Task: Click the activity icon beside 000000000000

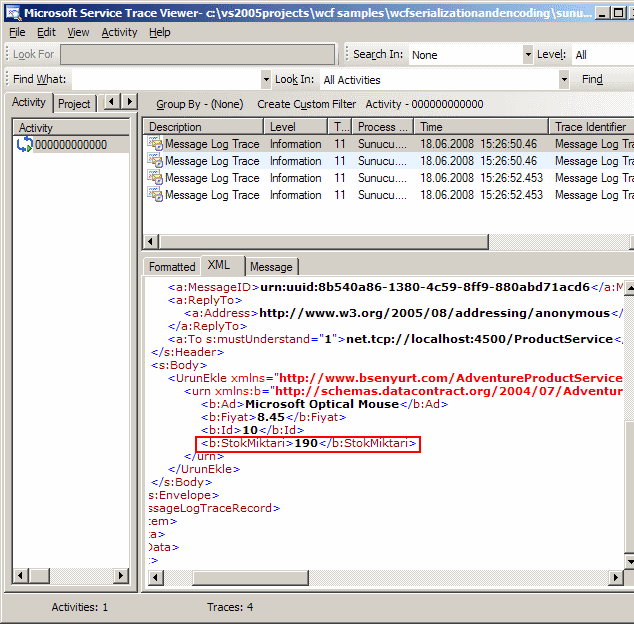Action: [x=25, y=145]
